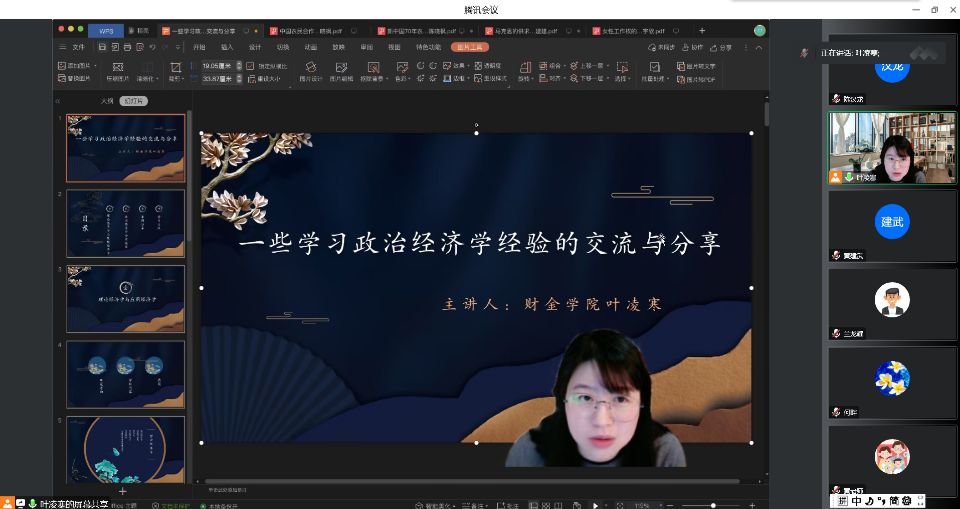The width and height of the screenshot is (960, 509).
Task: Open the 审阅 ribbon tab
Action: pos(367,47)
